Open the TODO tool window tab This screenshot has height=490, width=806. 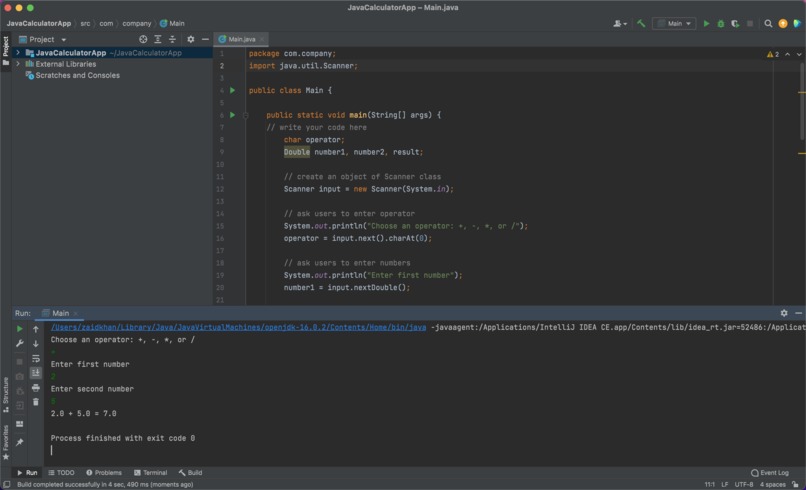pos(61,473)
